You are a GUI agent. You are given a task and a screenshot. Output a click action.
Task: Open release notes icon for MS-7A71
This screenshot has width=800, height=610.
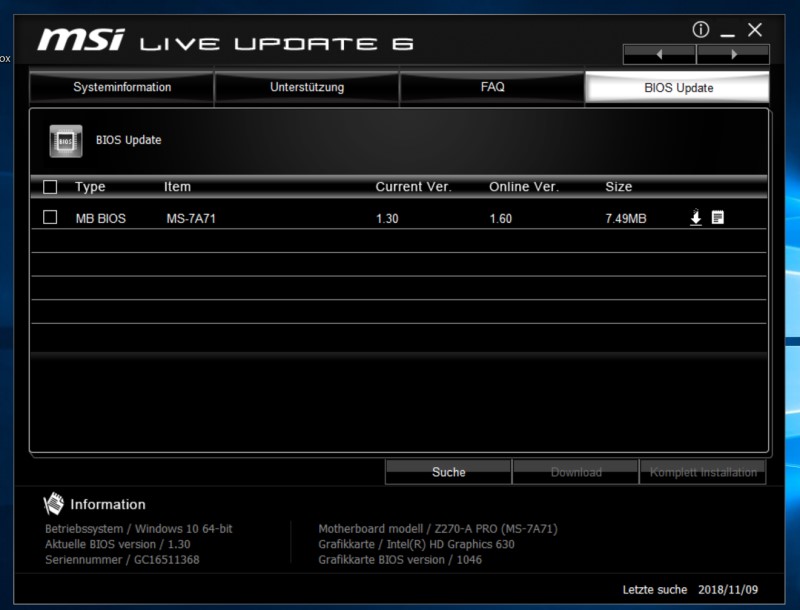coord(717,217)
